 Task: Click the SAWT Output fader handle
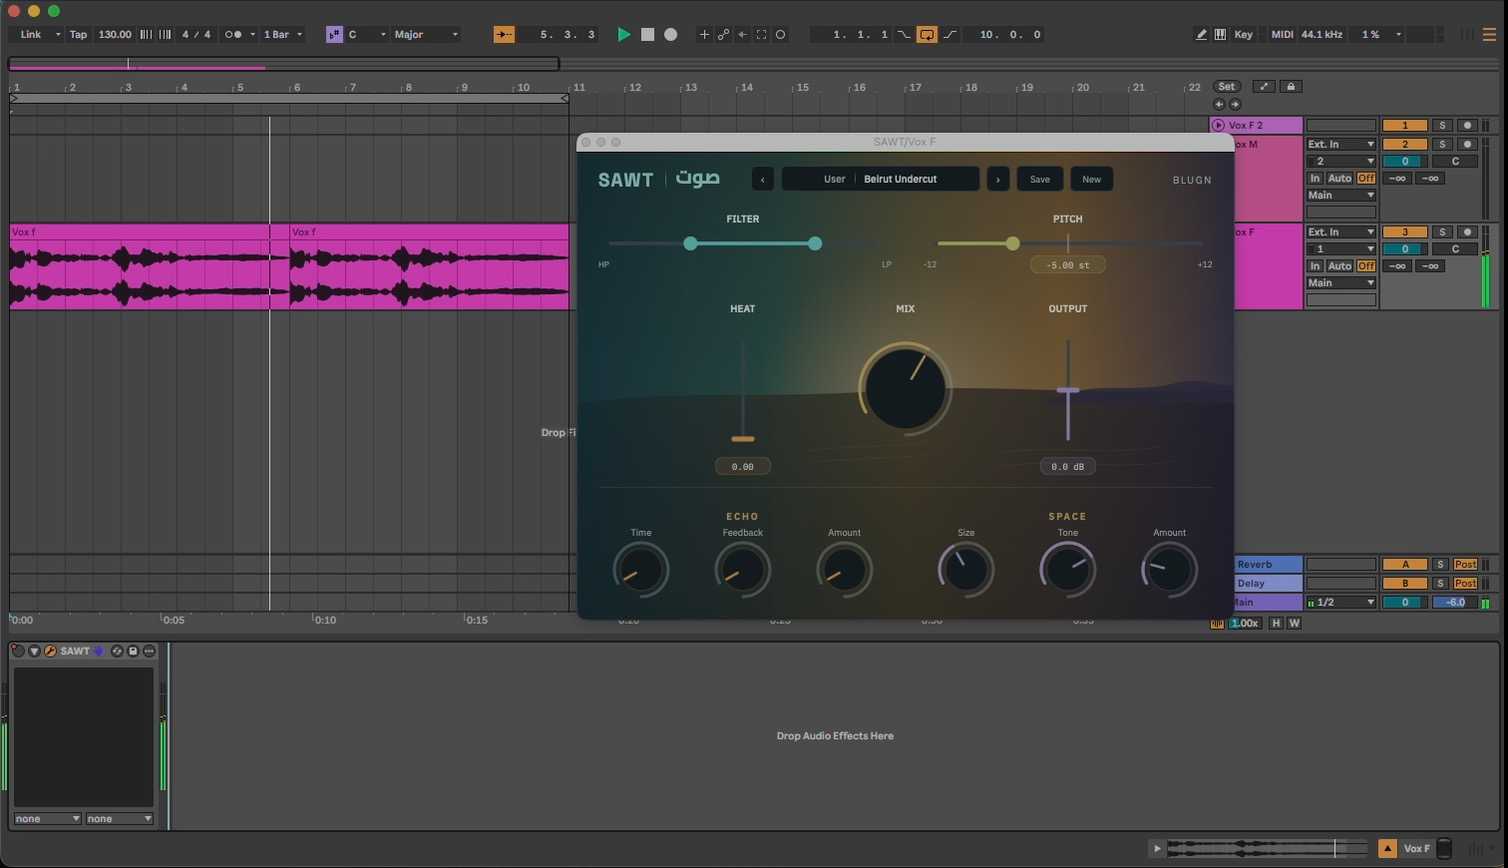coord(1068,391)
